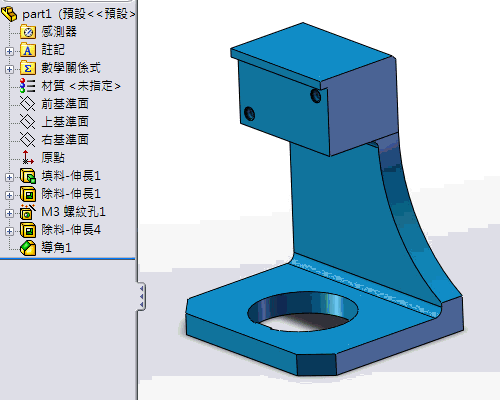Click the 除料-伸長1 cut feature icon

click(28, 194)
